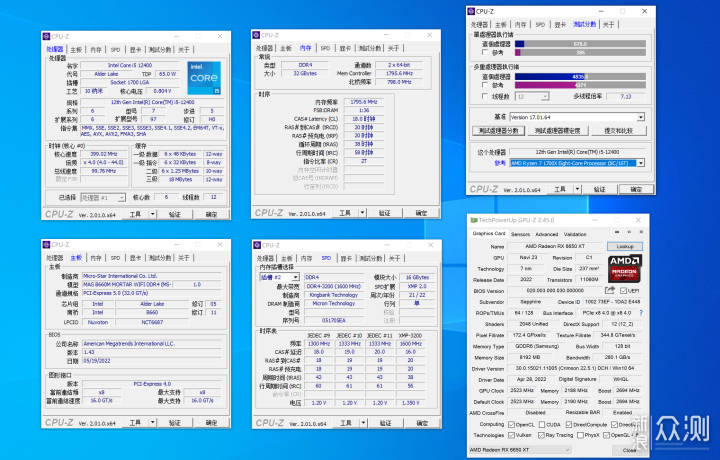Select the 显卡 tab in the processor window

point(135,50)
